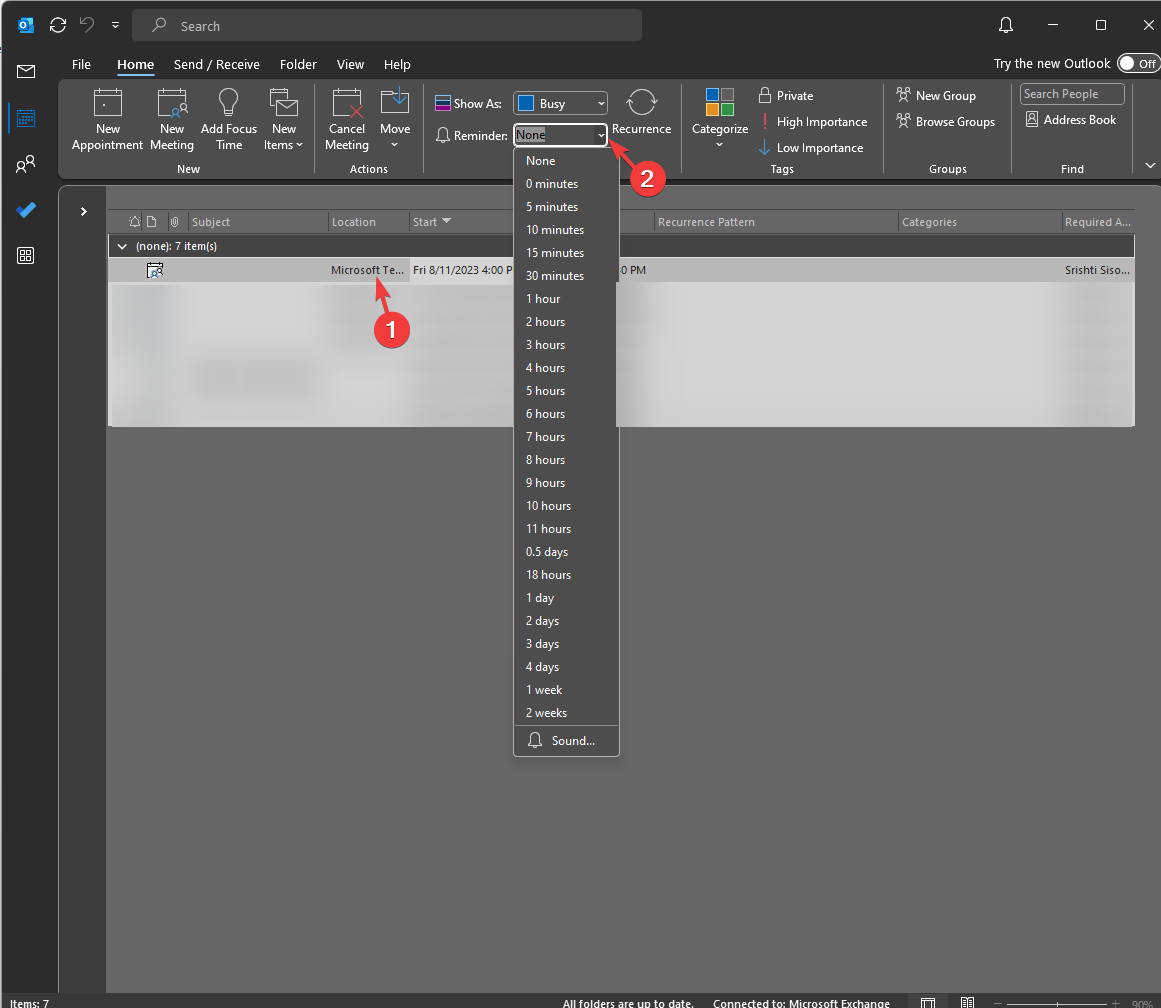The width and height of the screenshot is (1161, 1008).
Task: Open the Send / Receive tab
Action: [x=217, y=64]
